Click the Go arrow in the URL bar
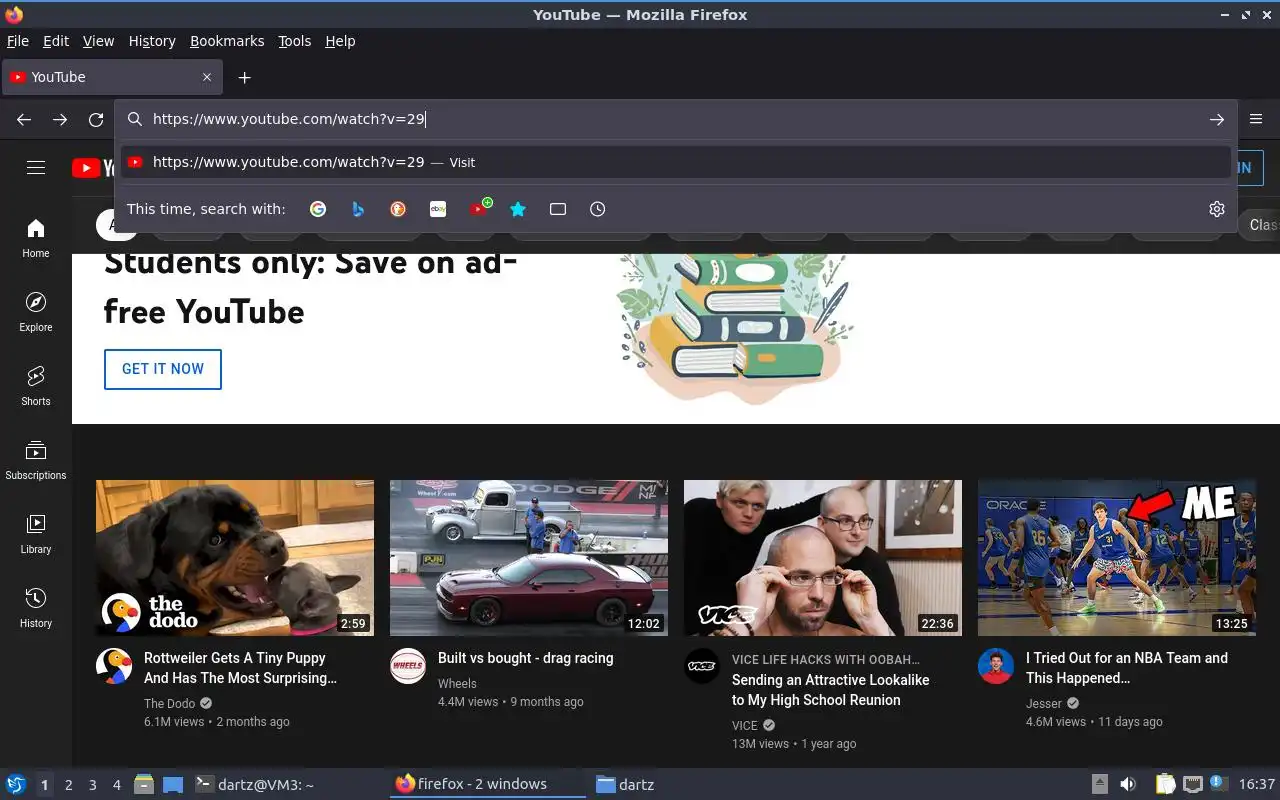The image size is (1280, 800). click(1216, 119)
